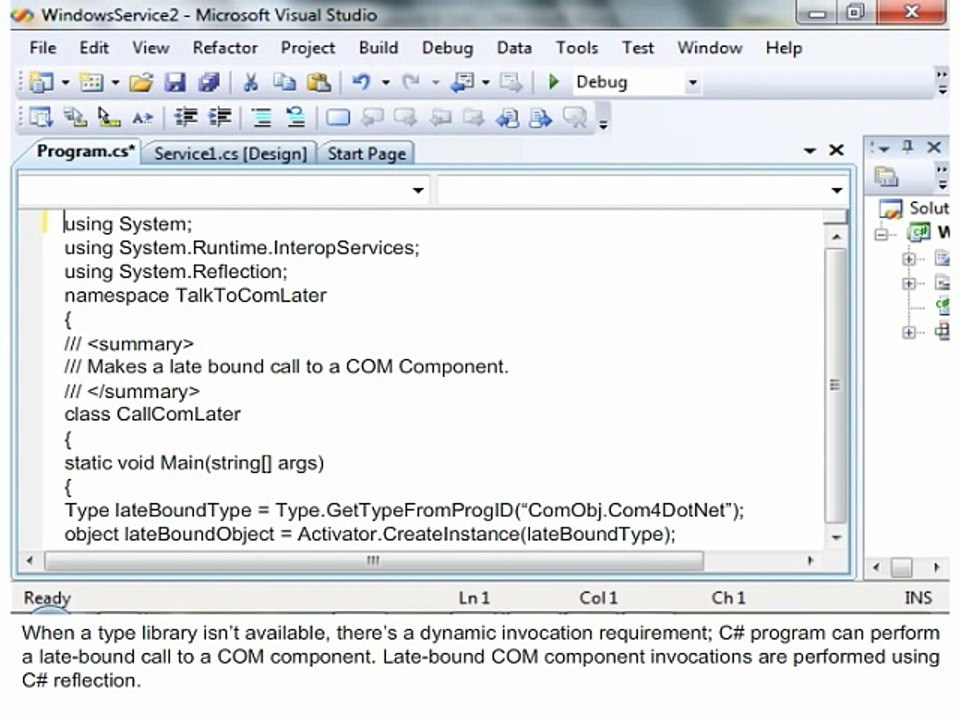Click the greyed Redo arrow icon
The height and width of the screenshot is (720, 960).
tap(411, 82)
